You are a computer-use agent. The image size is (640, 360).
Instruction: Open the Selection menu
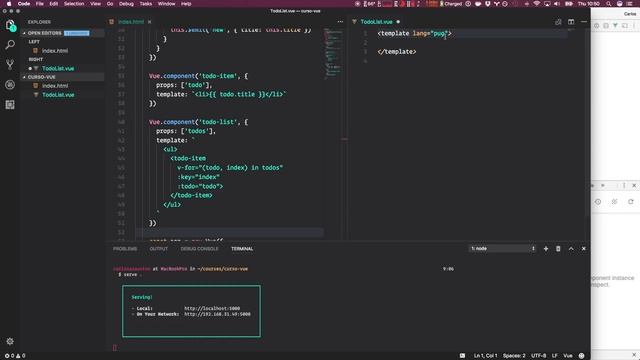[x=74, y=4]
